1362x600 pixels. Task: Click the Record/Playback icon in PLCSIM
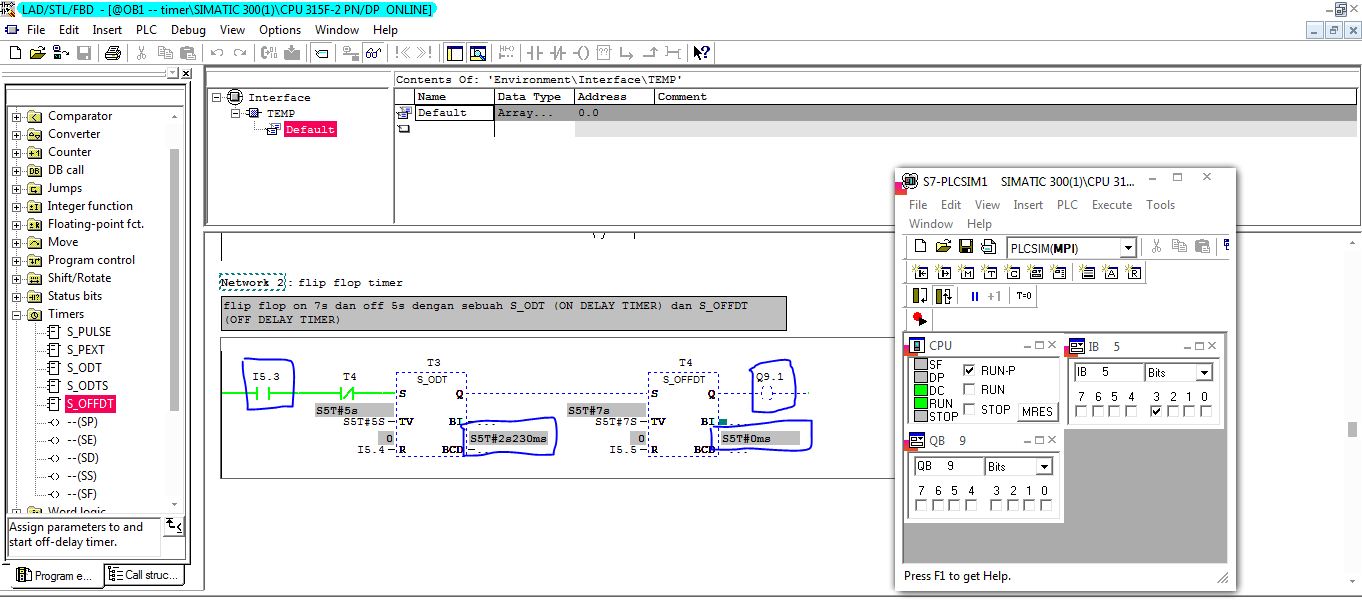click(x=920, y=320)
